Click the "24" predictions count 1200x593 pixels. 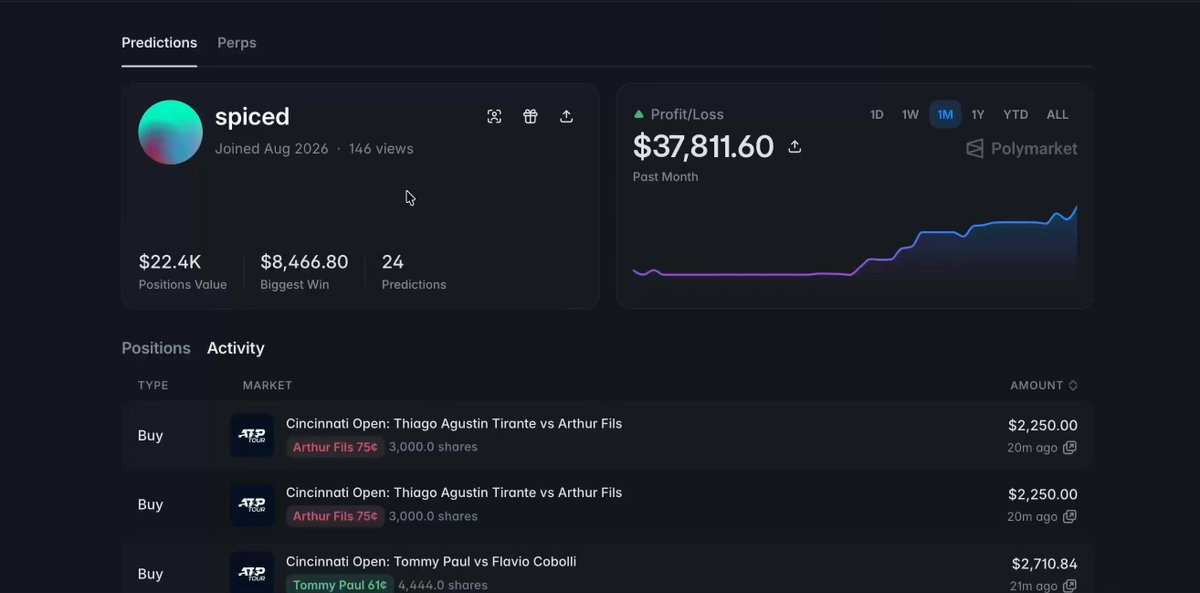pyautogui.click(x=393, y=262)
